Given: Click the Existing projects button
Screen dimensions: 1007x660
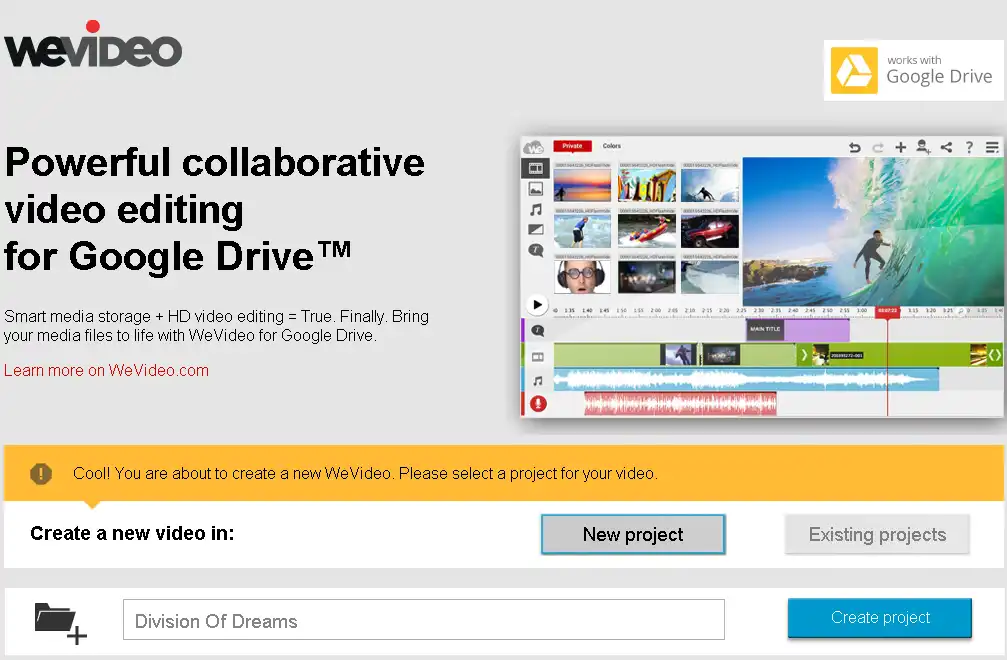Looking at the screenshot, I should coord(877,534).
